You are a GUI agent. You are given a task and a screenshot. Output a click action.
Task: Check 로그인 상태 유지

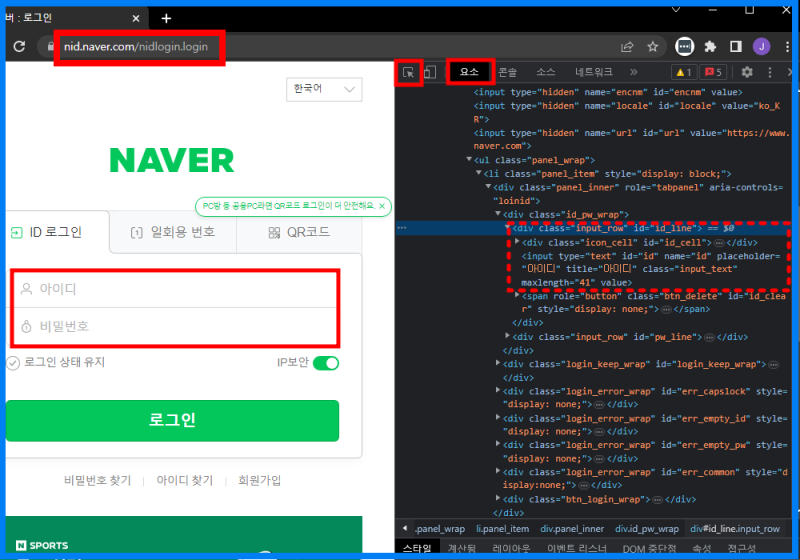point(12,363)
